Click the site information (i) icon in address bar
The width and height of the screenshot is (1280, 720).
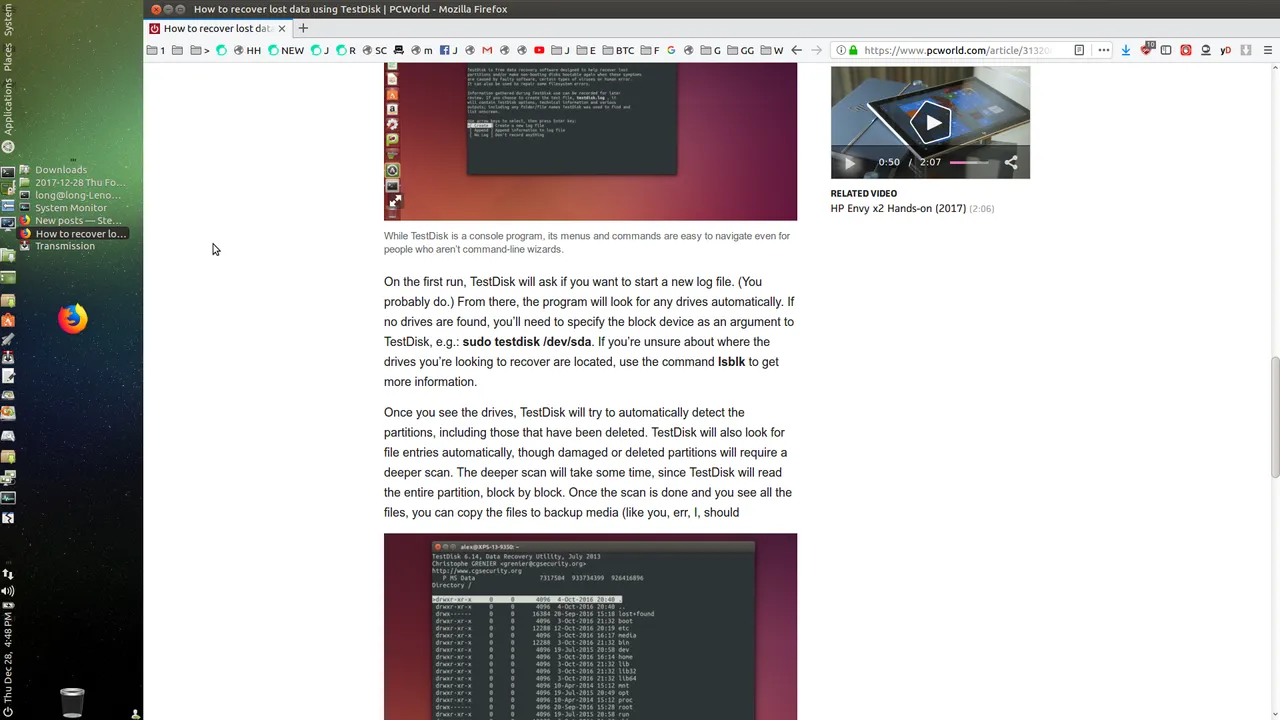(841, 50)
